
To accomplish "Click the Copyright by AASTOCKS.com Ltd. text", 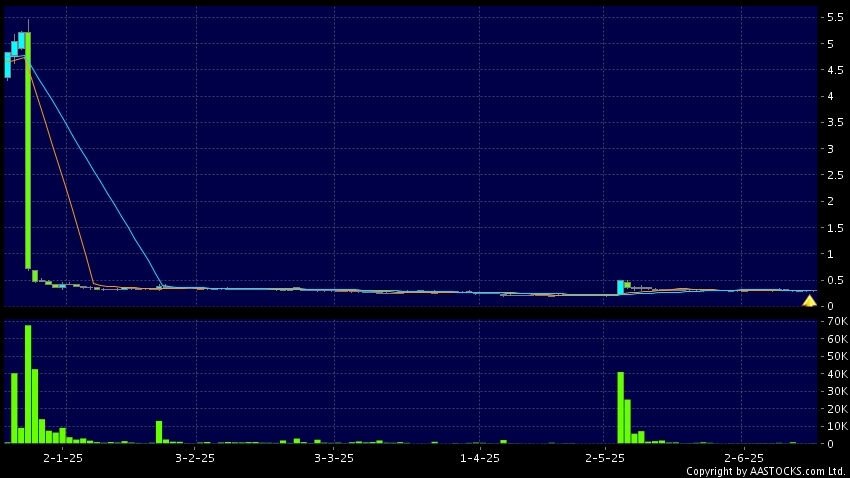I will pos(765,471).
